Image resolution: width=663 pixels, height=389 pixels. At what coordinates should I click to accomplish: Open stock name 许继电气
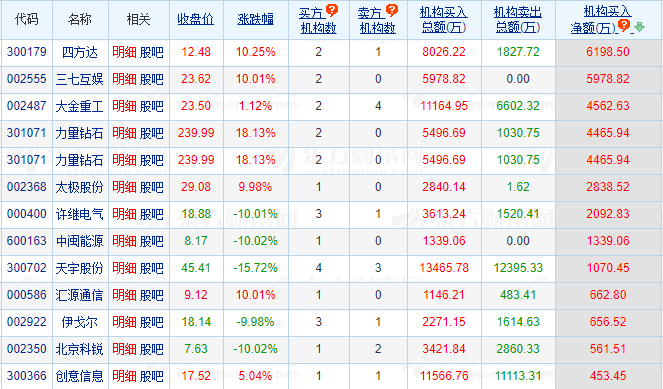point(79,214)
